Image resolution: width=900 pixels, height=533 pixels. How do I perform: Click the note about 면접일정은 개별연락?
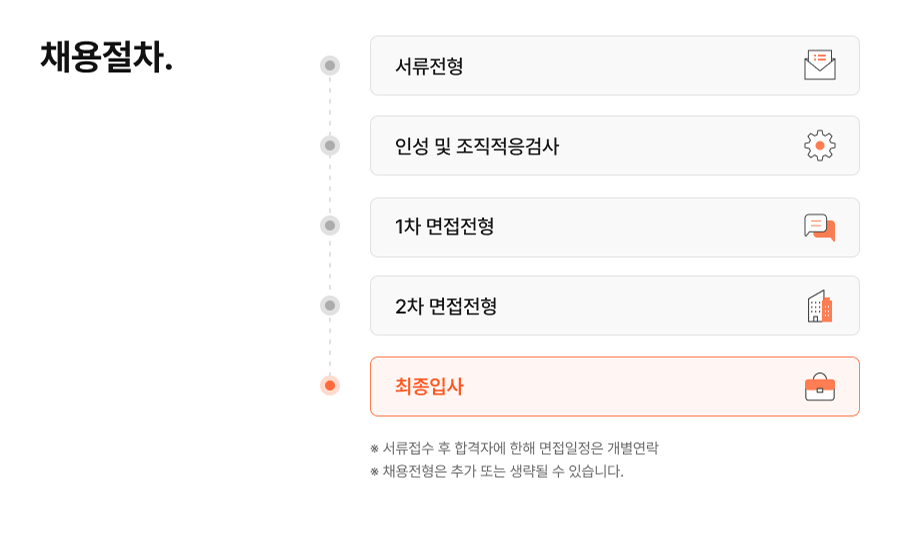pos(514,448)
